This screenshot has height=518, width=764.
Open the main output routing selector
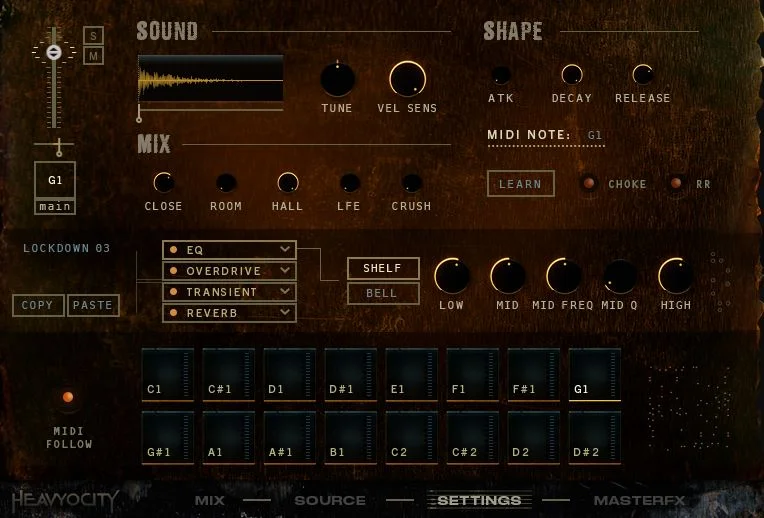[x=55, y=207]
